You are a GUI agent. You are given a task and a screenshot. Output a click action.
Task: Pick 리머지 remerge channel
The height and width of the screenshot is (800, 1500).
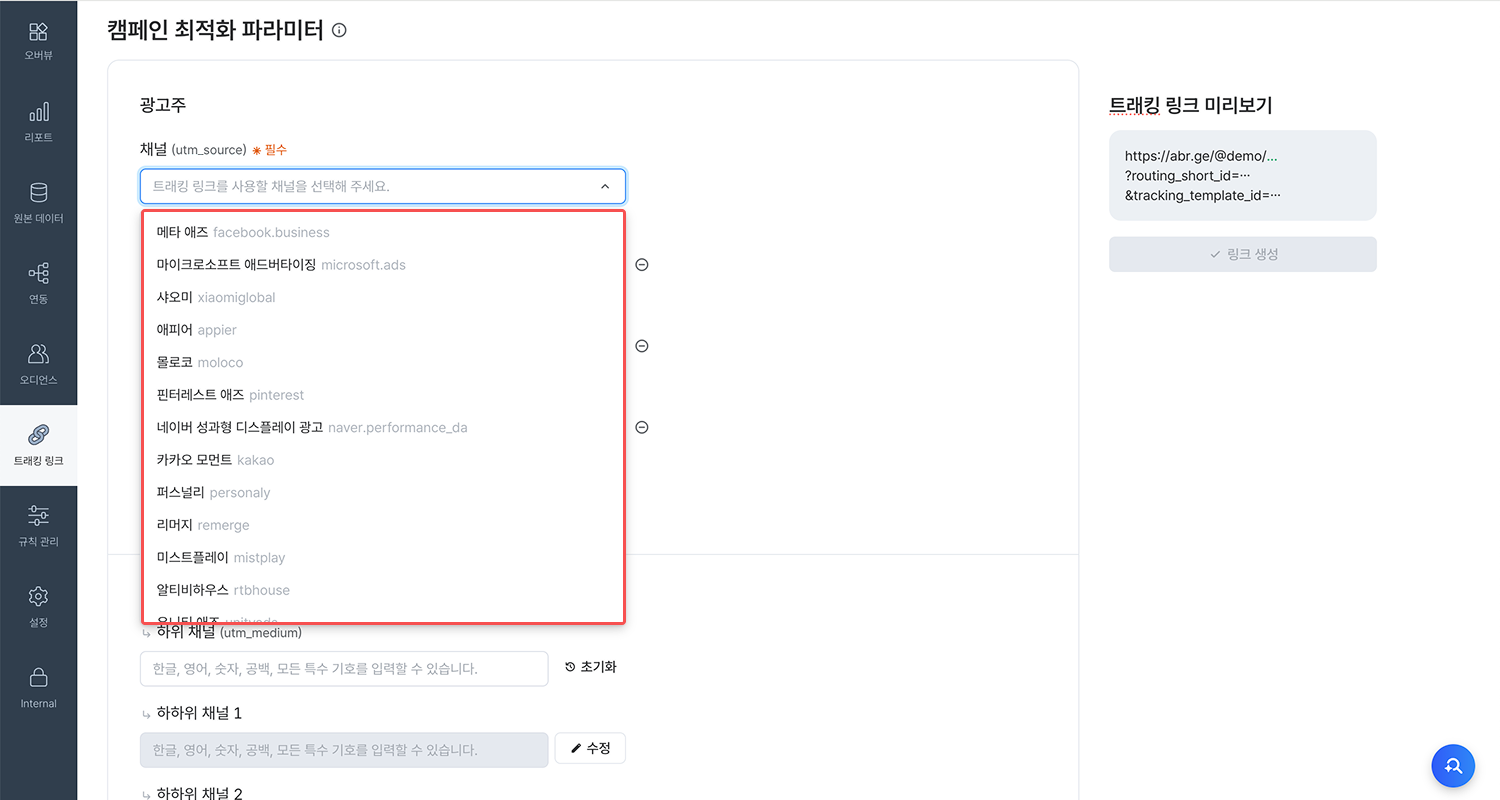383,525
